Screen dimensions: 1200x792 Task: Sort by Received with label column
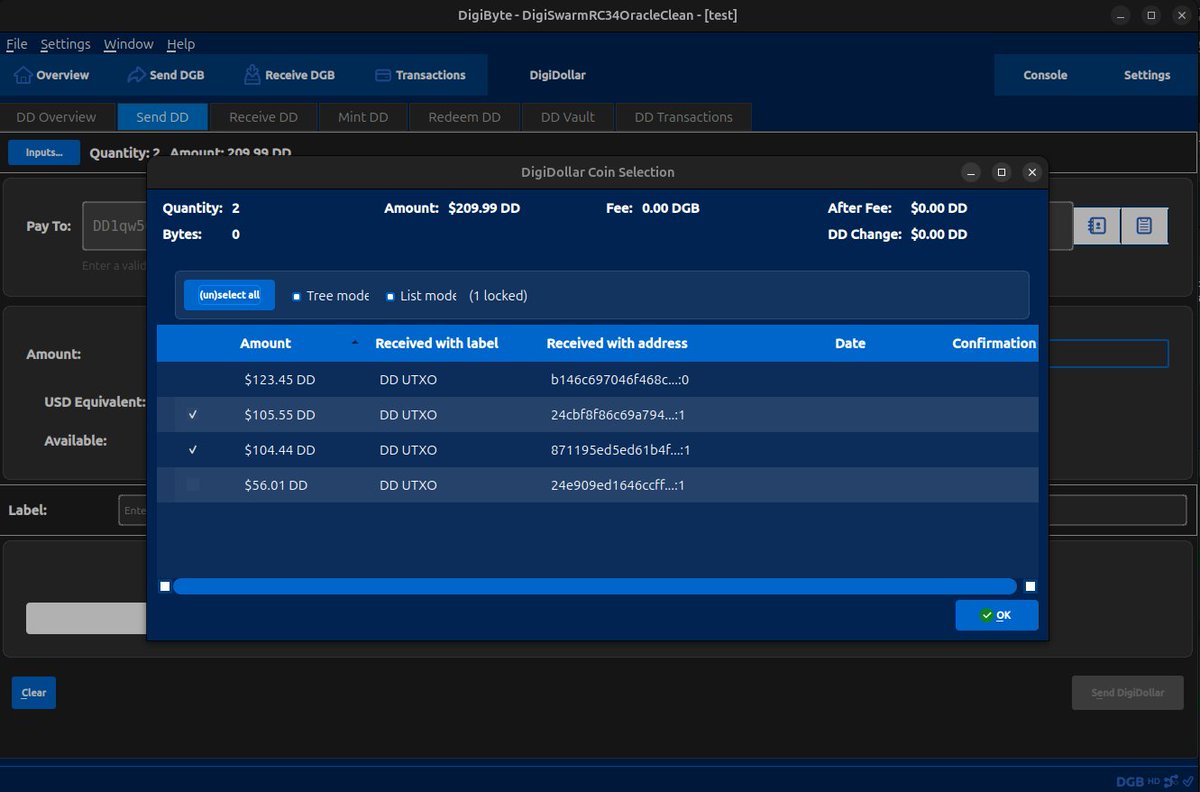437,343
